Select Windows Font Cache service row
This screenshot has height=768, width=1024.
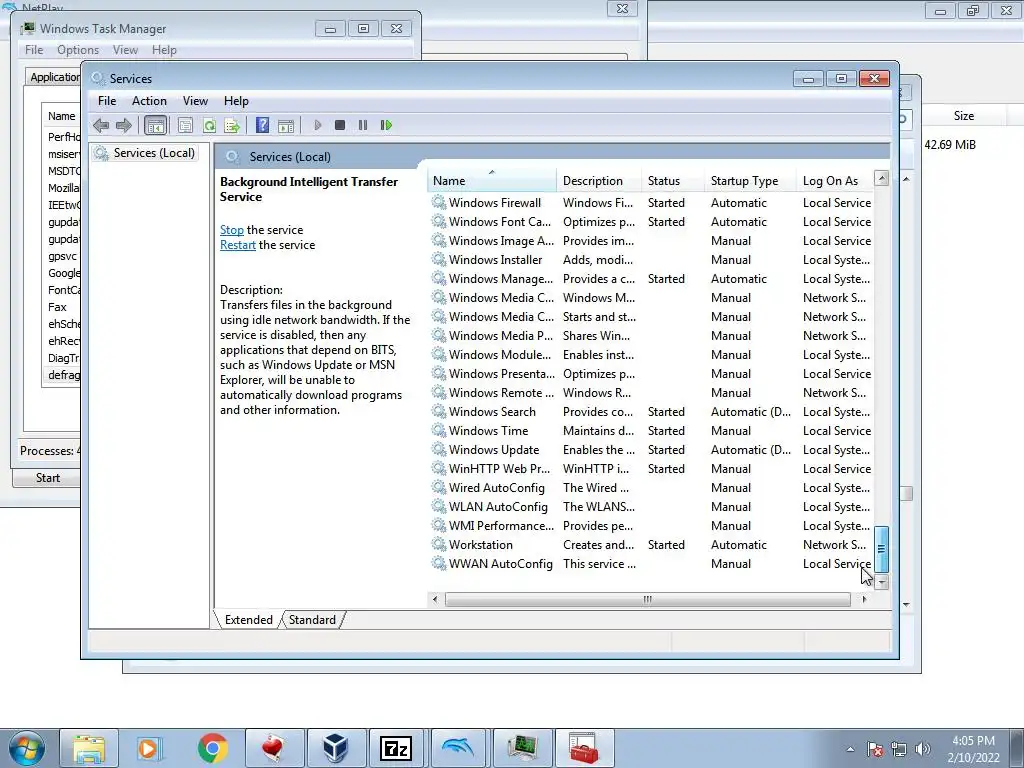coord(651,222)
